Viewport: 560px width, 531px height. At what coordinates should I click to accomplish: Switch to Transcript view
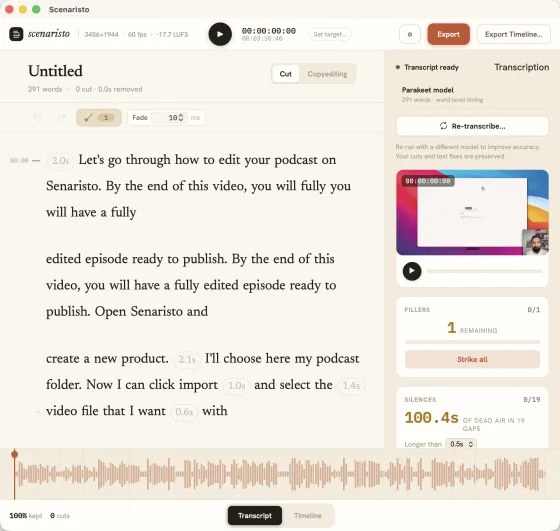coord(255,516)
